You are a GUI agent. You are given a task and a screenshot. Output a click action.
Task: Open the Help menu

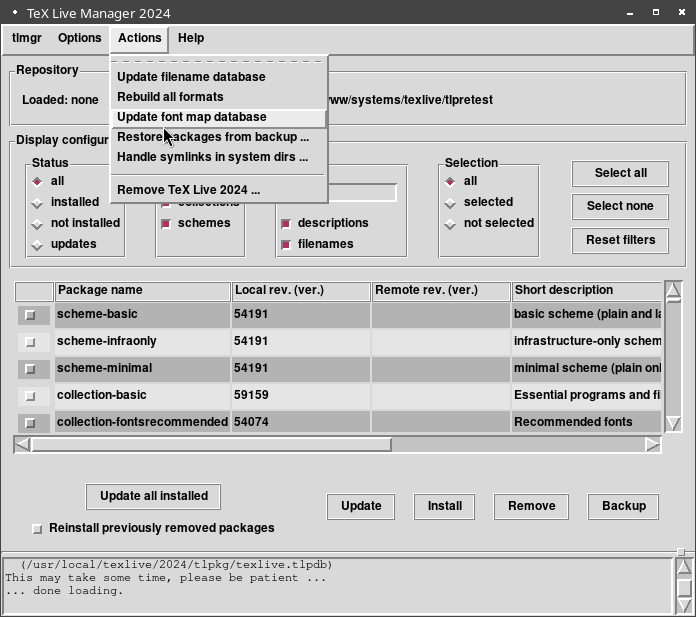tap(191, 38)
